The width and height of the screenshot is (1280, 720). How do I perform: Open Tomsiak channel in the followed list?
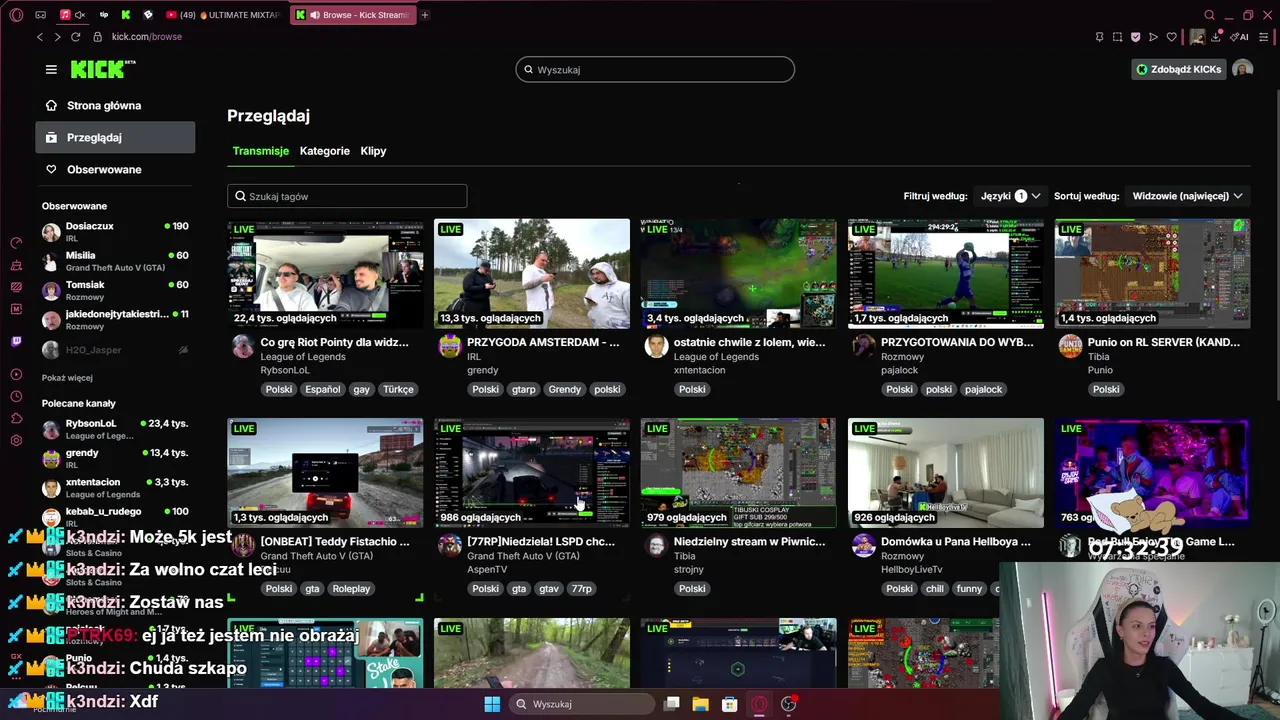(115, 290)
